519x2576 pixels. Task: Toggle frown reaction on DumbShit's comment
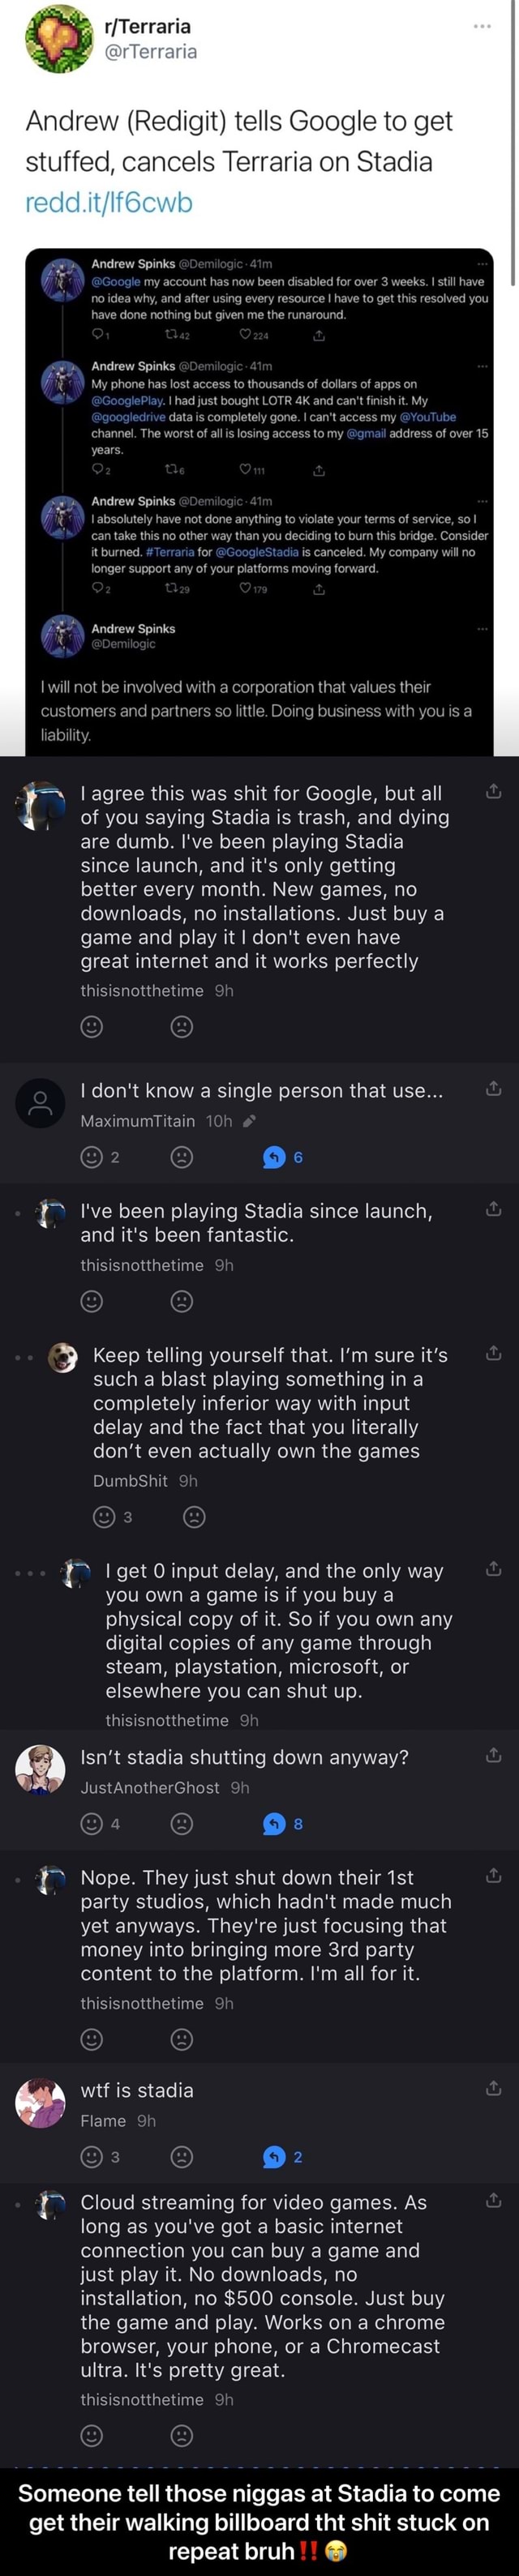coord(194,1517)
